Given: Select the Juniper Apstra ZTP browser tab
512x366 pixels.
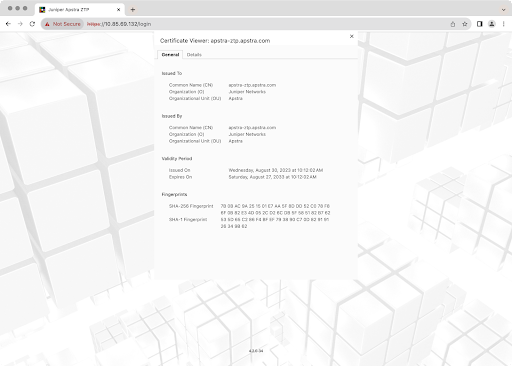Looking at the screenshot, I should 80,10.
